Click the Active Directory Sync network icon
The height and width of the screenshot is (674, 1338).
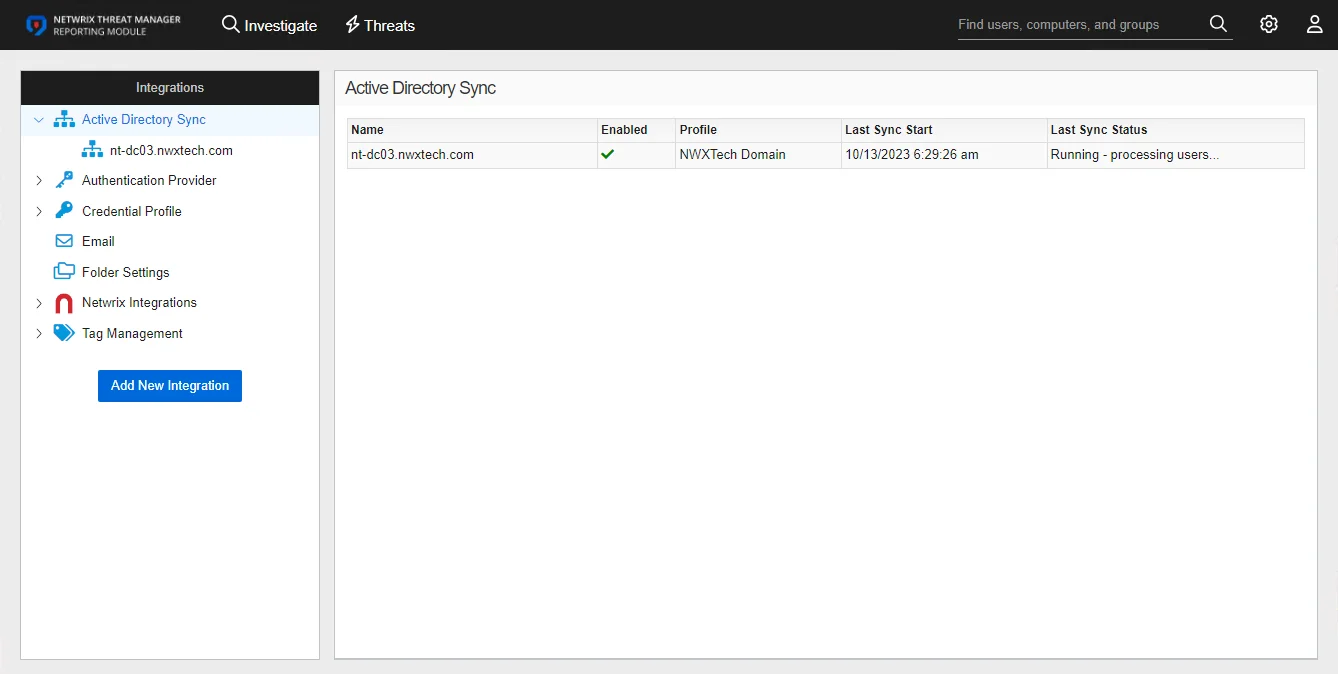click(x=64, y=120)
